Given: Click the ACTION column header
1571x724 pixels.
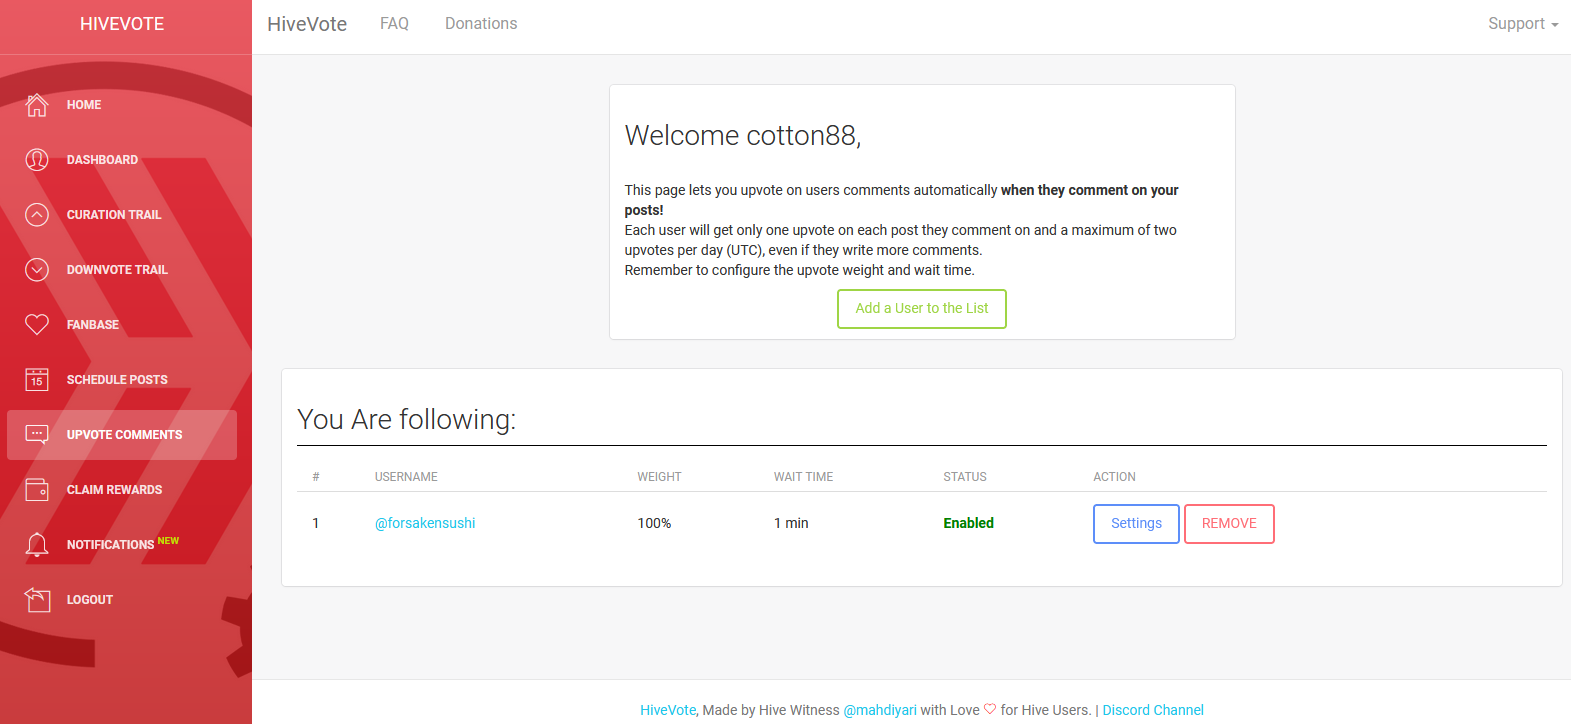Looking at the screenshot, I should tap(1114, 477).
